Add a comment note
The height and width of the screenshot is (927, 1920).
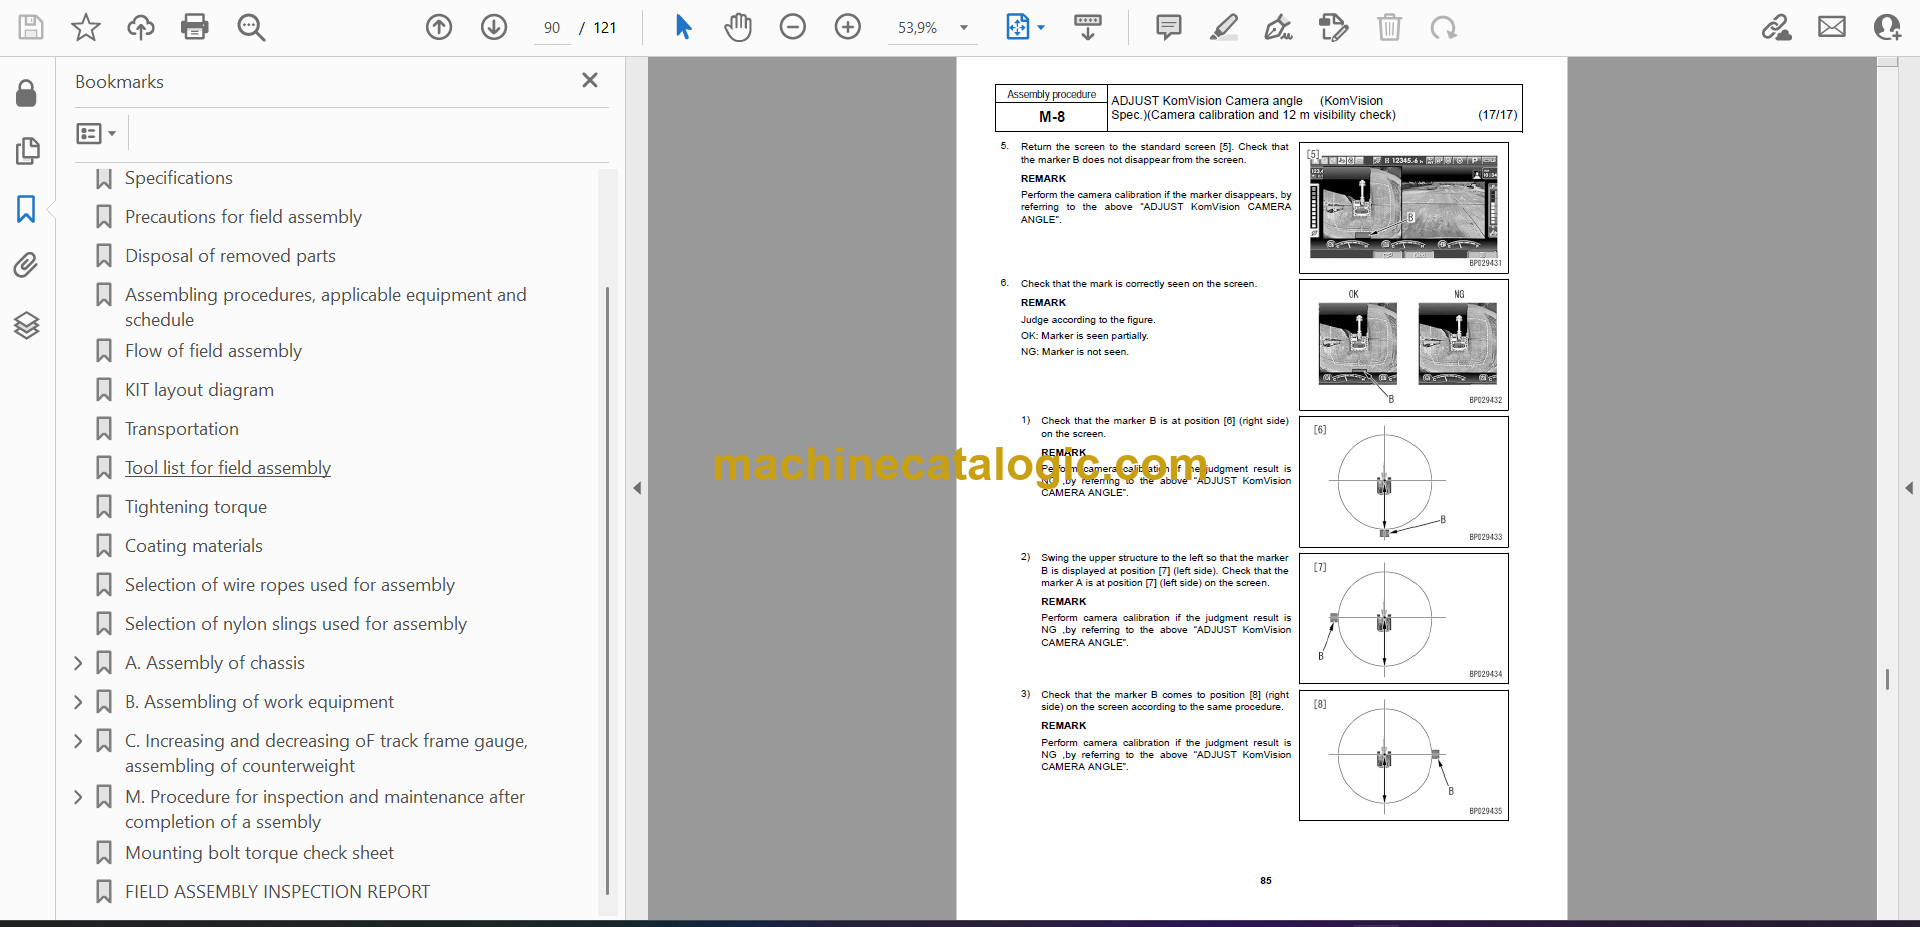tap(1168, 27)
